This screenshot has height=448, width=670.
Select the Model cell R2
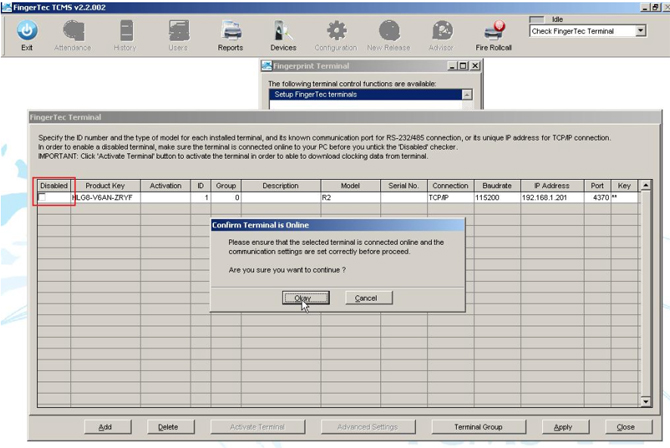point(350,197)
